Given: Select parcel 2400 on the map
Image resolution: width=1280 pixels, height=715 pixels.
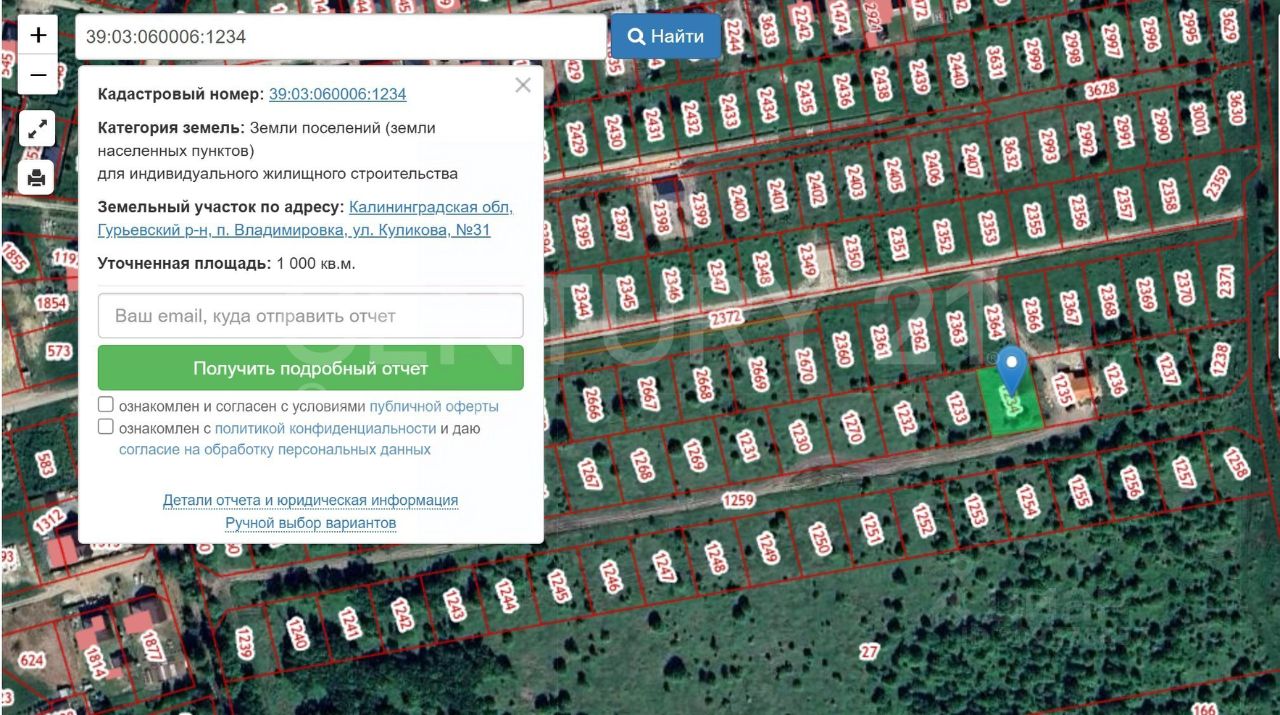Looking at the screenshot, I should click(x=739, y=203).
